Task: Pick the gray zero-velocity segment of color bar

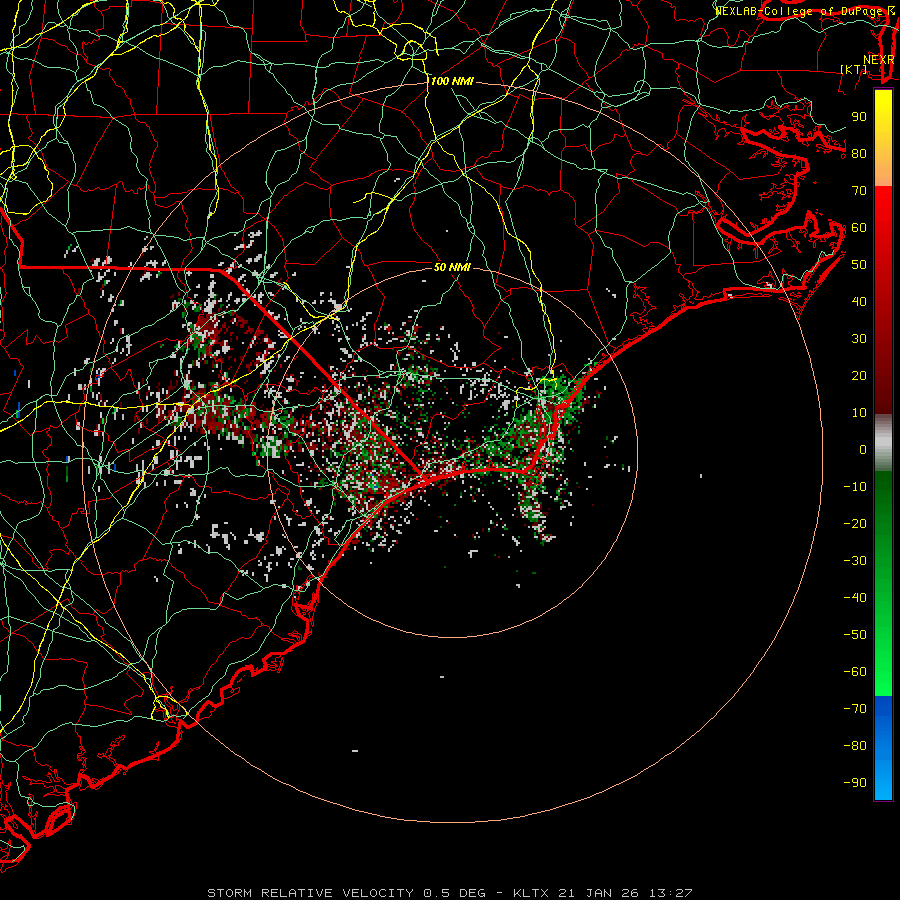Action: (x=883, y=443)
